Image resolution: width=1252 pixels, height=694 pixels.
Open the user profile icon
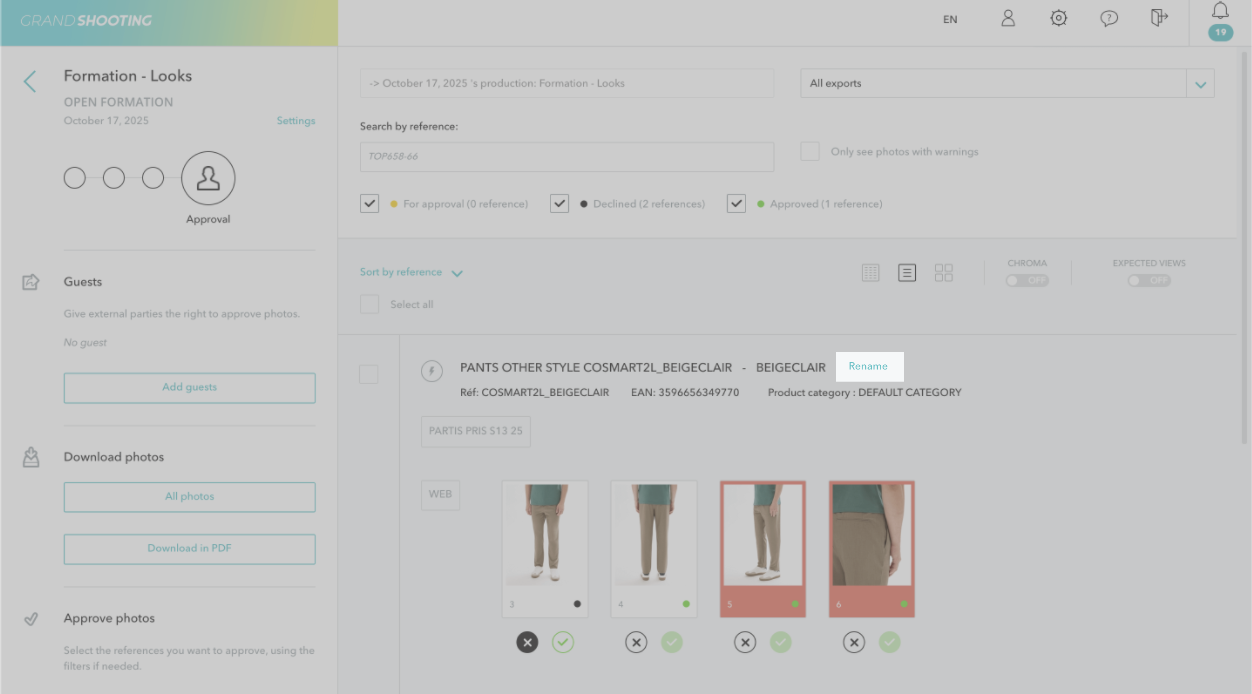[1008, 18]
